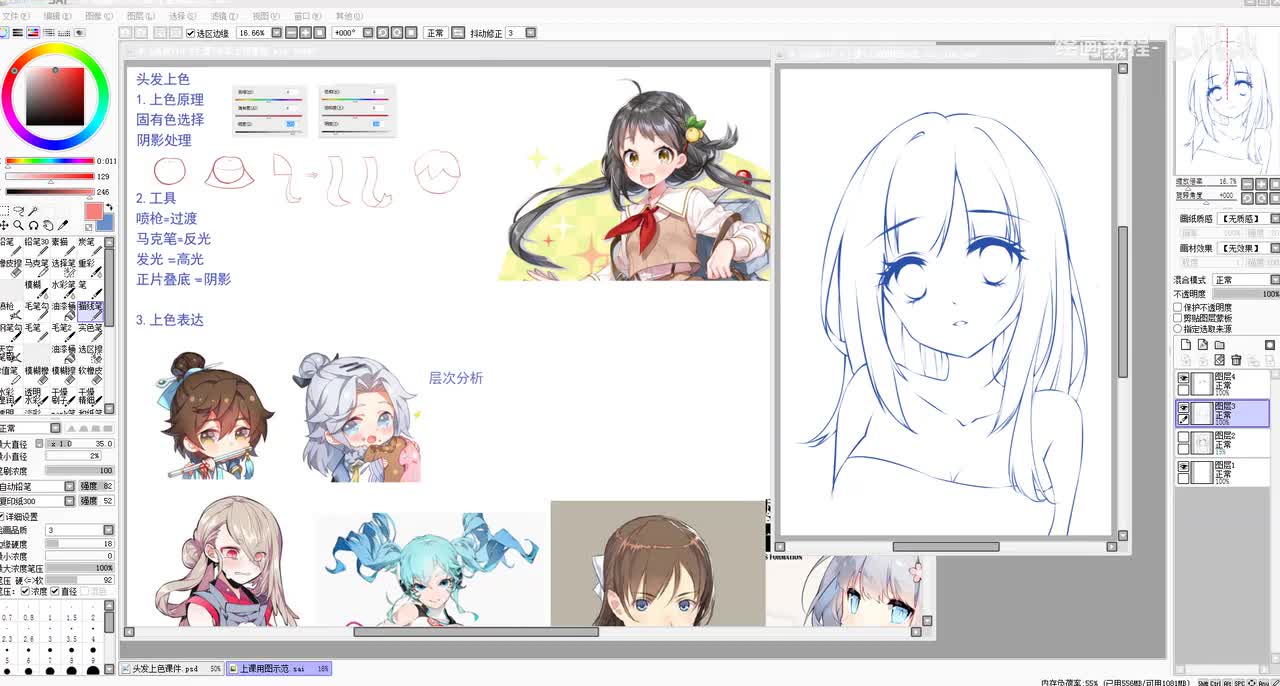This screenshot has height=686, width=1280.
Task: Click the 正常 view mode button
Action: coord(435,33)
